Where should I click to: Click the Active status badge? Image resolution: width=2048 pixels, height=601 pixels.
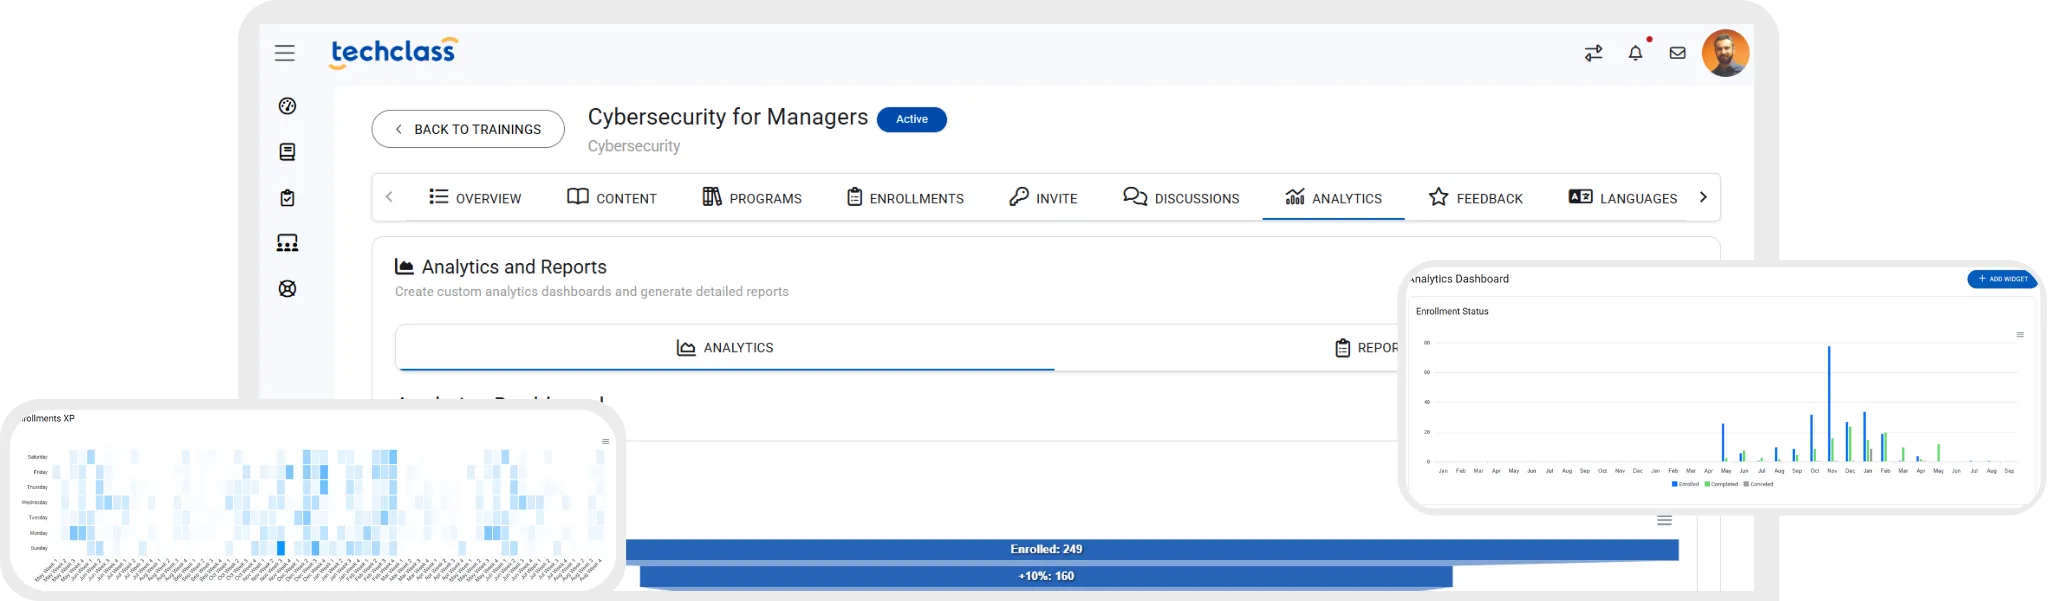(912, 119)
